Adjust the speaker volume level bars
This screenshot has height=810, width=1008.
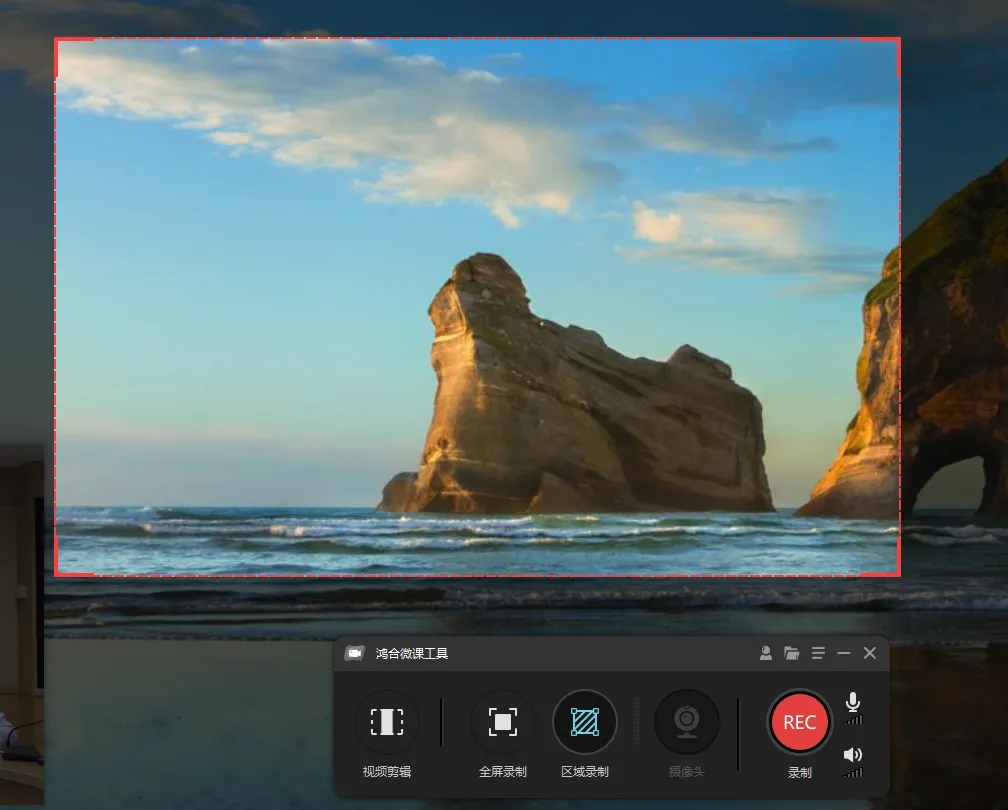(854, 772)
